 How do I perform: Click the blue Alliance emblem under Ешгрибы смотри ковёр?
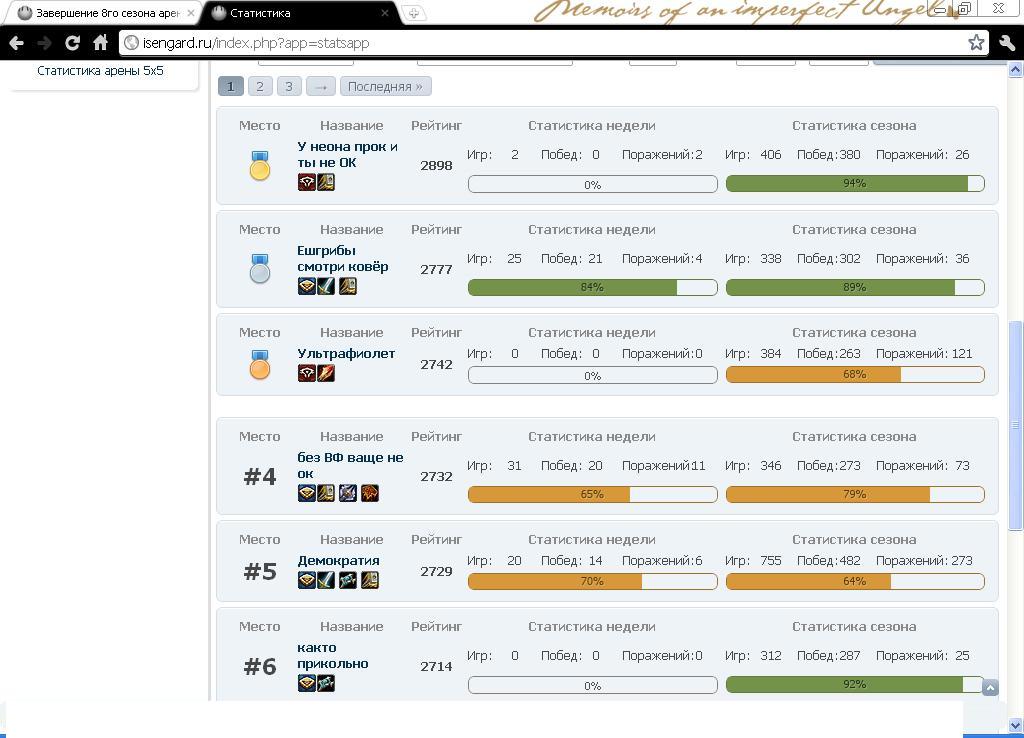(307, 285)
